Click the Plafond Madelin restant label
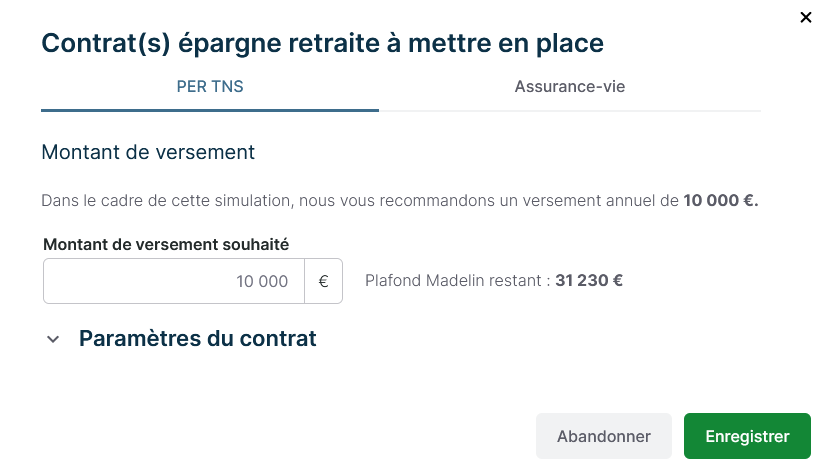This screenshot has height=472, width=826. point(458,281)
